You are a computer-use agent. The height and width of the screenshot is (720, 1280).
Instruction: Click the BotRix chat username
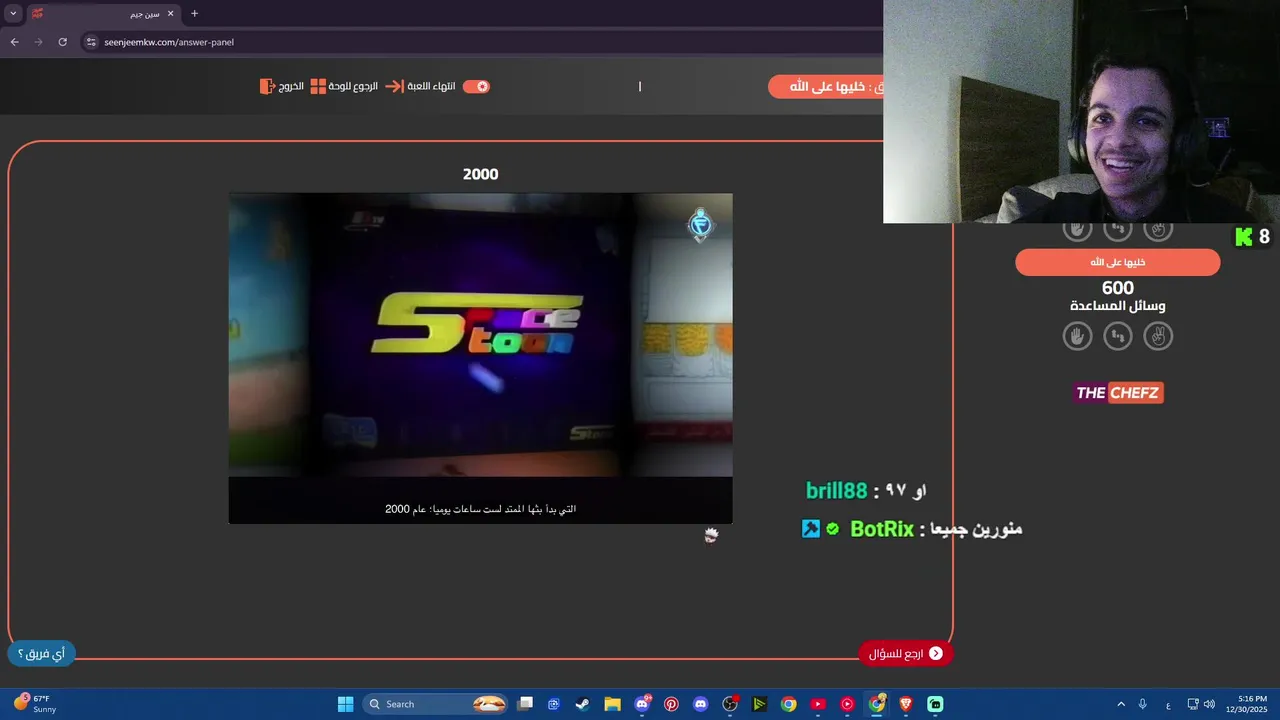(882, 529)
